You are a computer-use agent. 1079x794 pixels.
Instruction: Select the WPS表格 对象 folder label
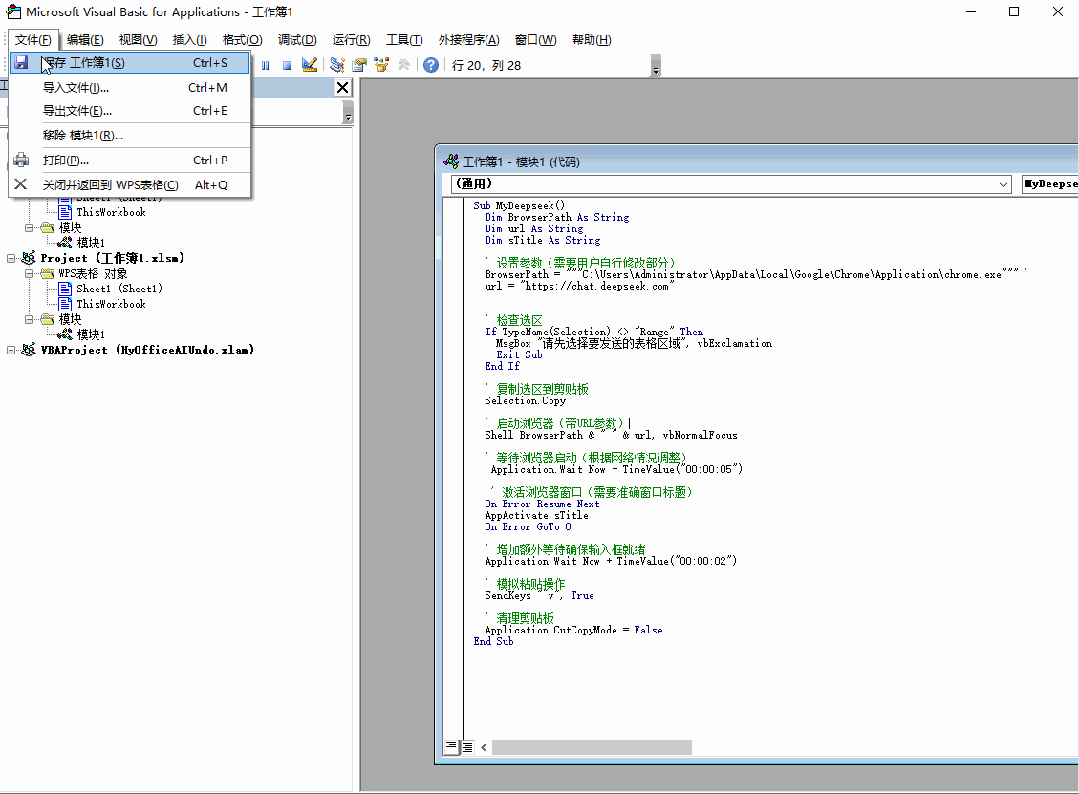[x=93, y=273]
